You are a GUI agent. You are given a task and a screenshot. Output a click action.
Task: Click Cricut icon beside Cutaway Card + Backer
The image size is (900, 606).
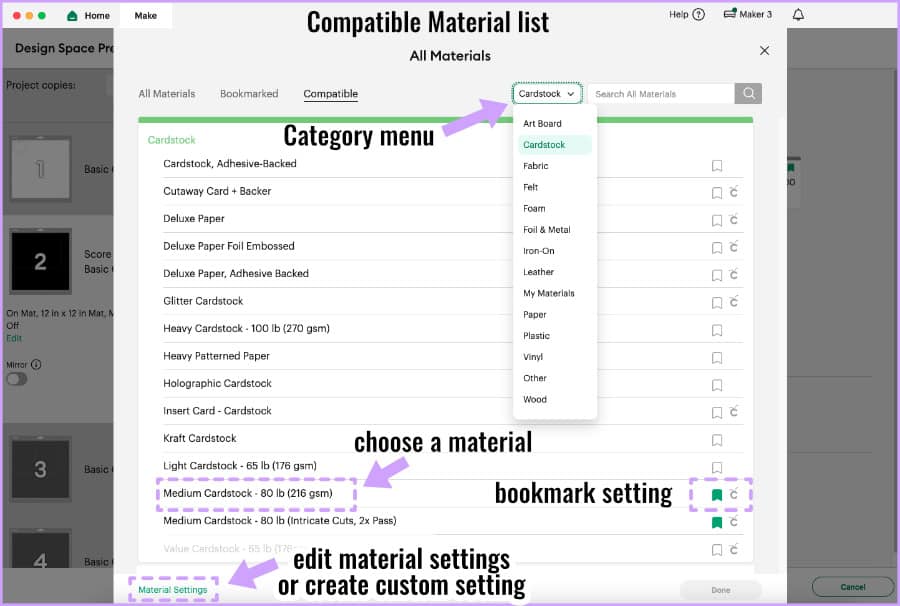(734, 192)
